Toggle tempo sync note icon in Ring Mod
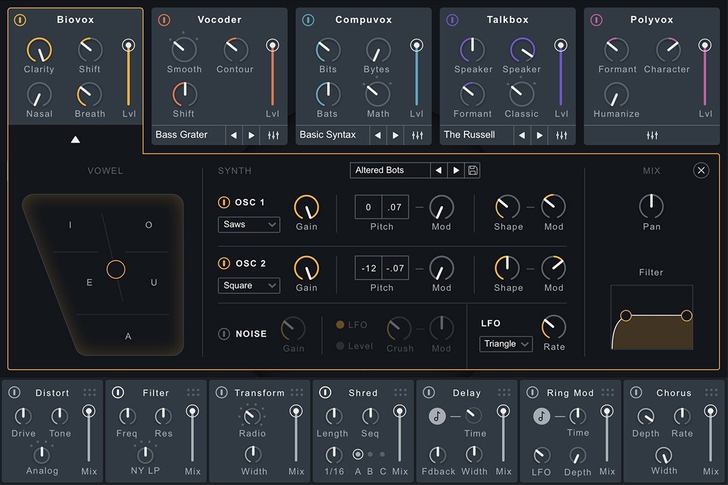Screen dimensions: 728x485 [541, 416]
